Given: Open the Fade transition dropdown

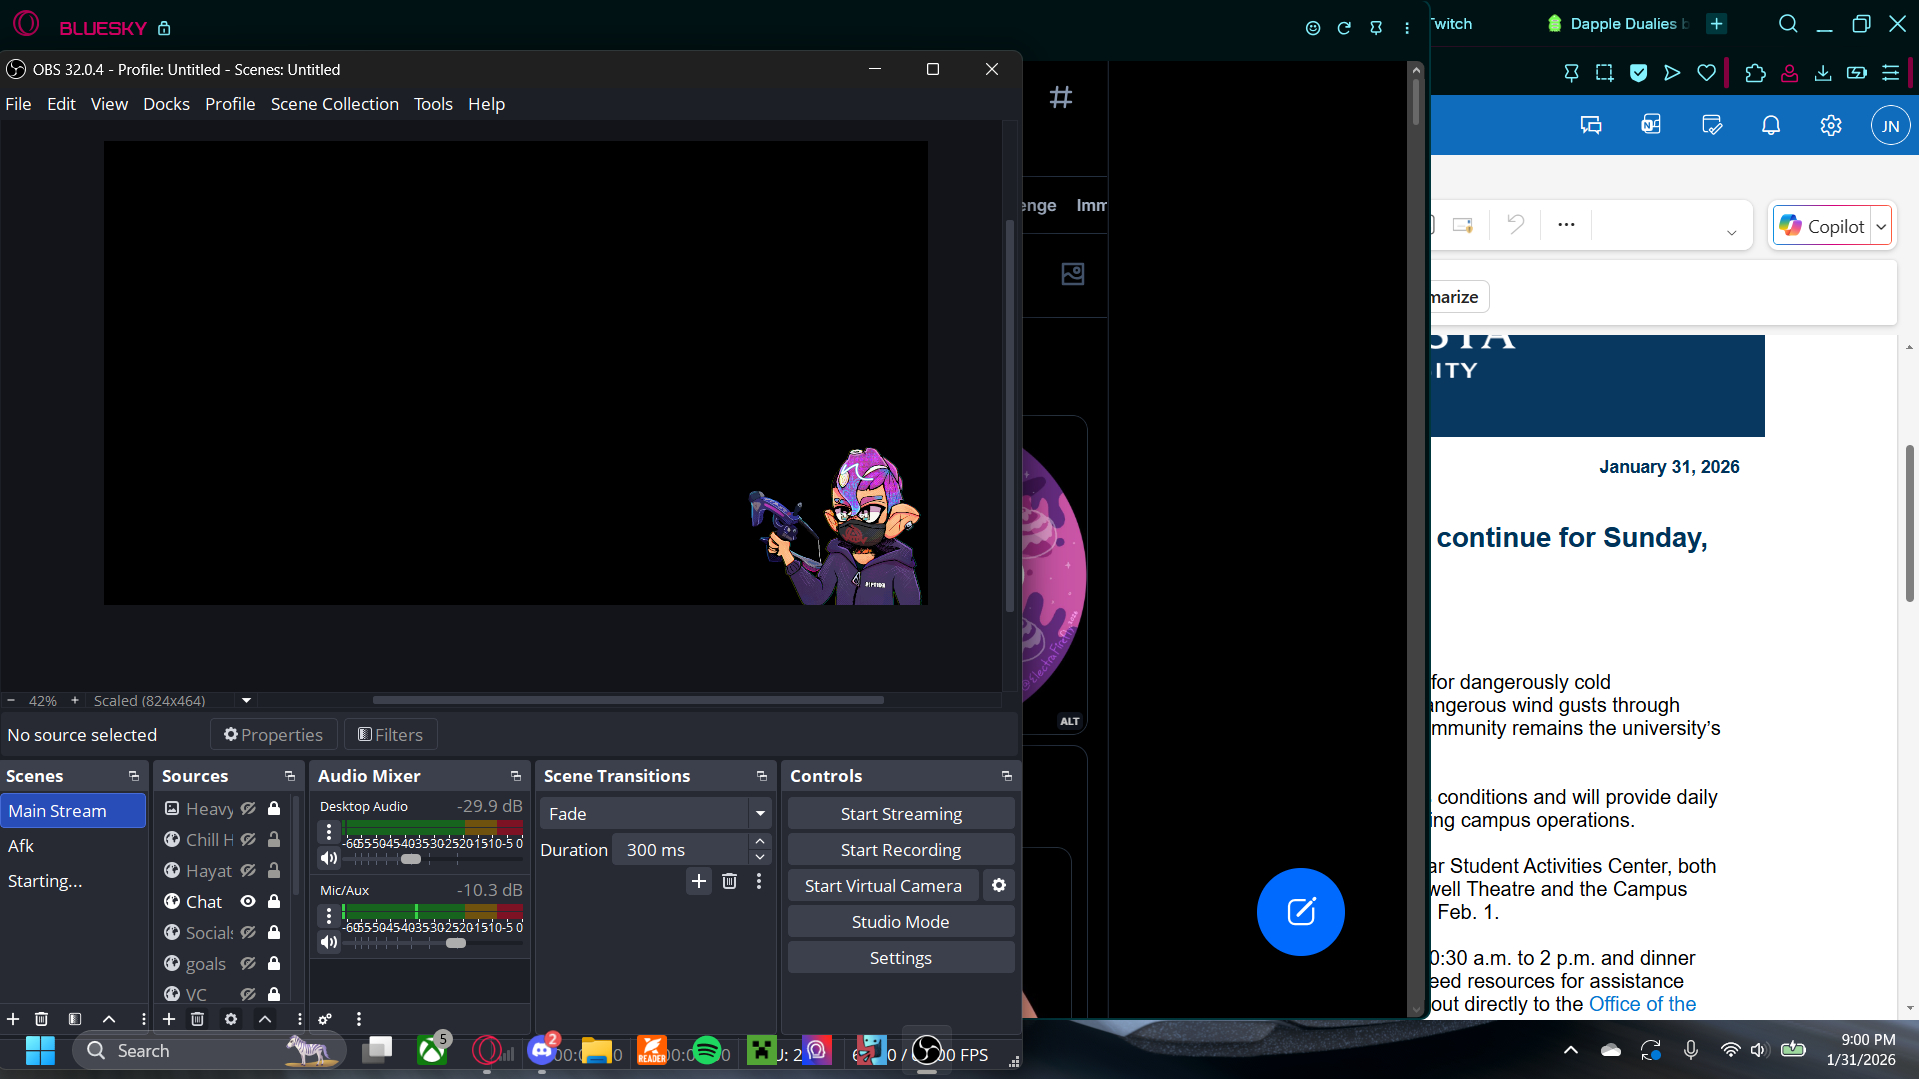Looking at the screenshot, I should pos(760,814).
